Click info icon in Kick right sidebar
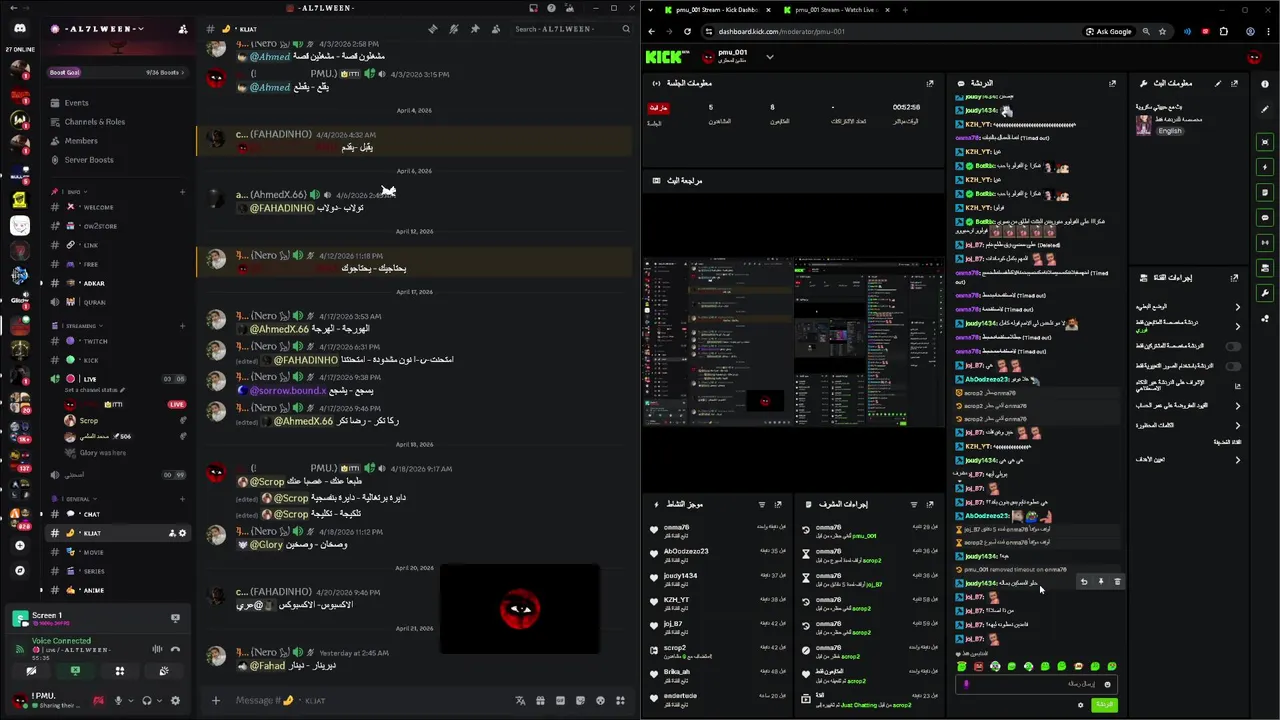This screenshot has height=720, width=1280. [x=1265, y=84]
